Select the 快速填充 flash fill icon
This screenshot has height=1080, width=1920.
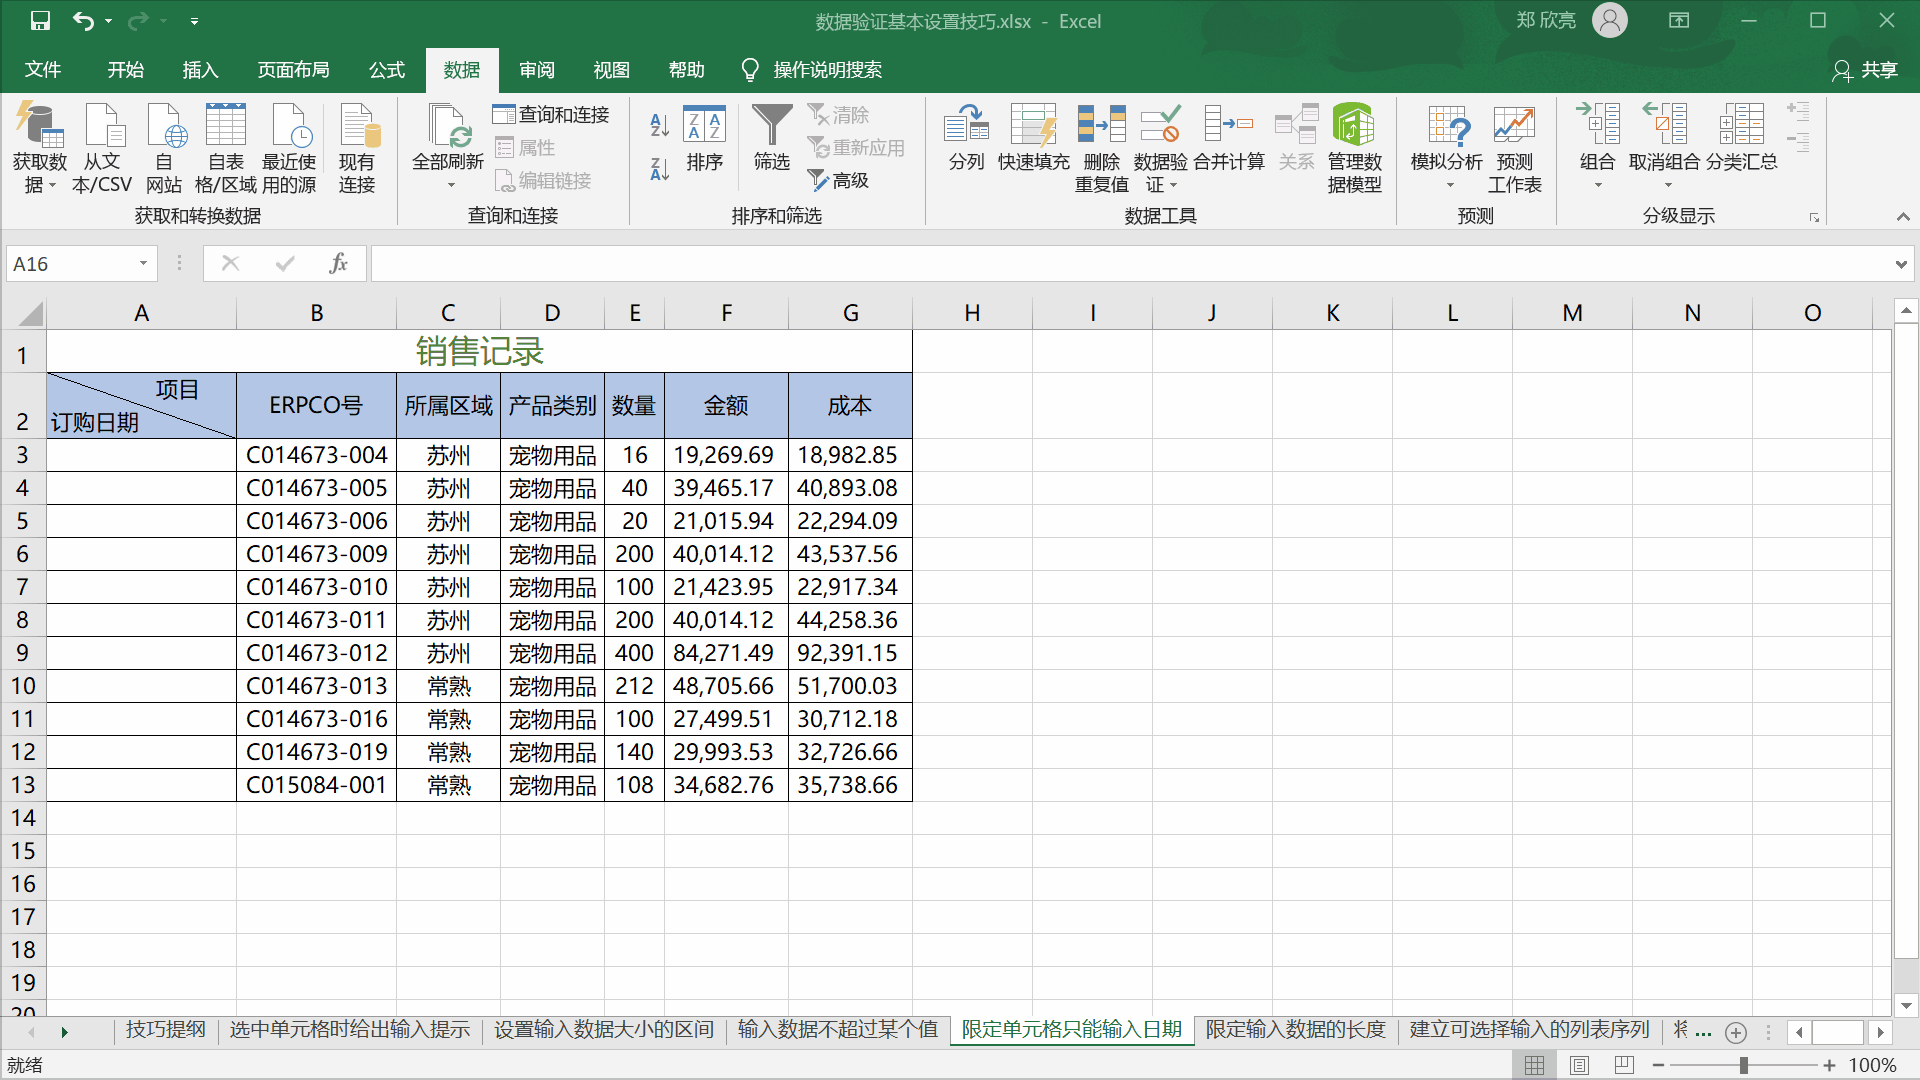[1034, 140]
